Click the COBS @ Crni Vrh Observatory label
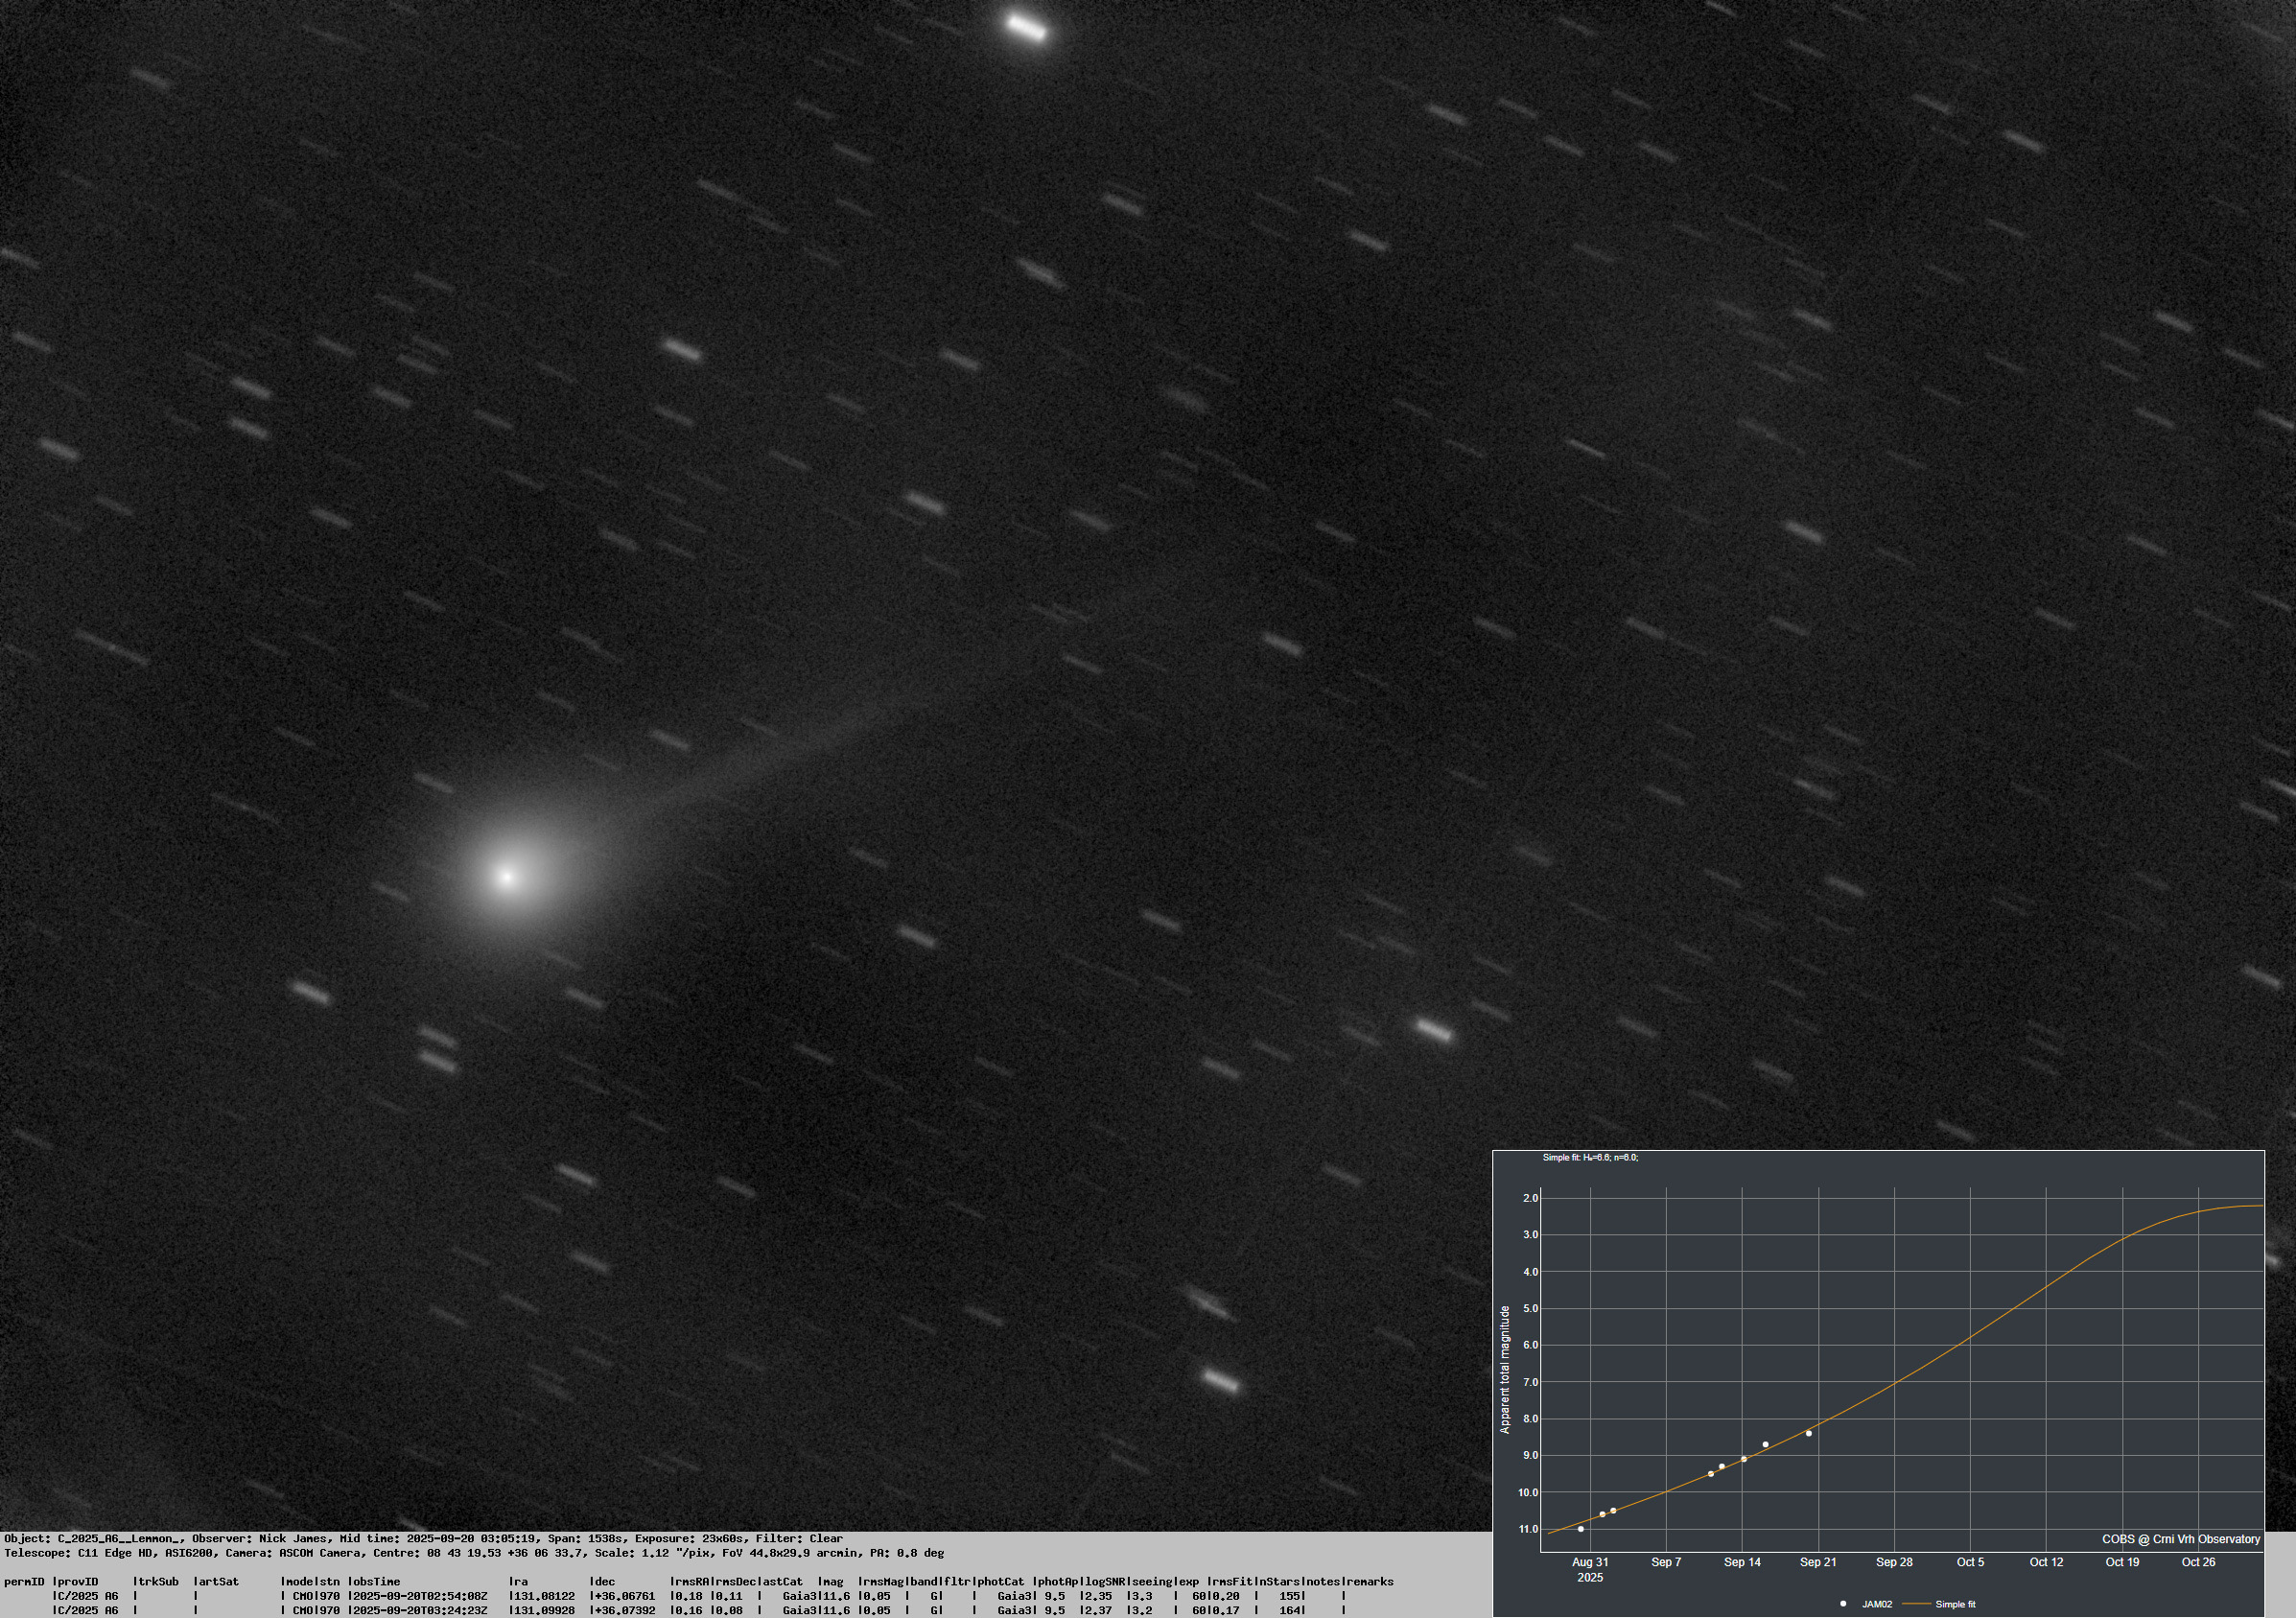 click(x=2180, y=1539)
